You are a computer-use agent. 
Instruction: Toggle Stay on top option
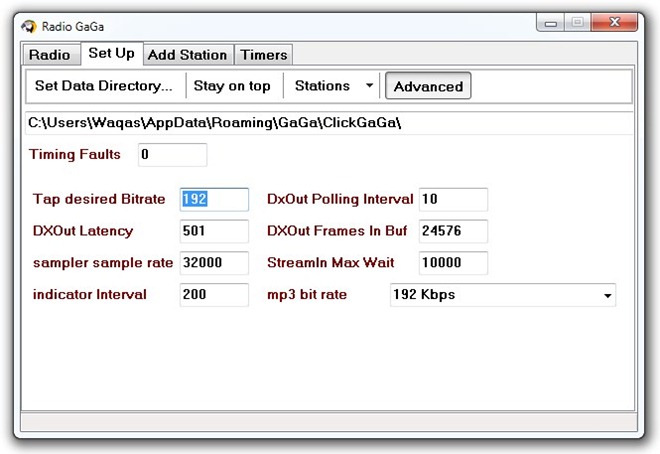pos(232,86)
